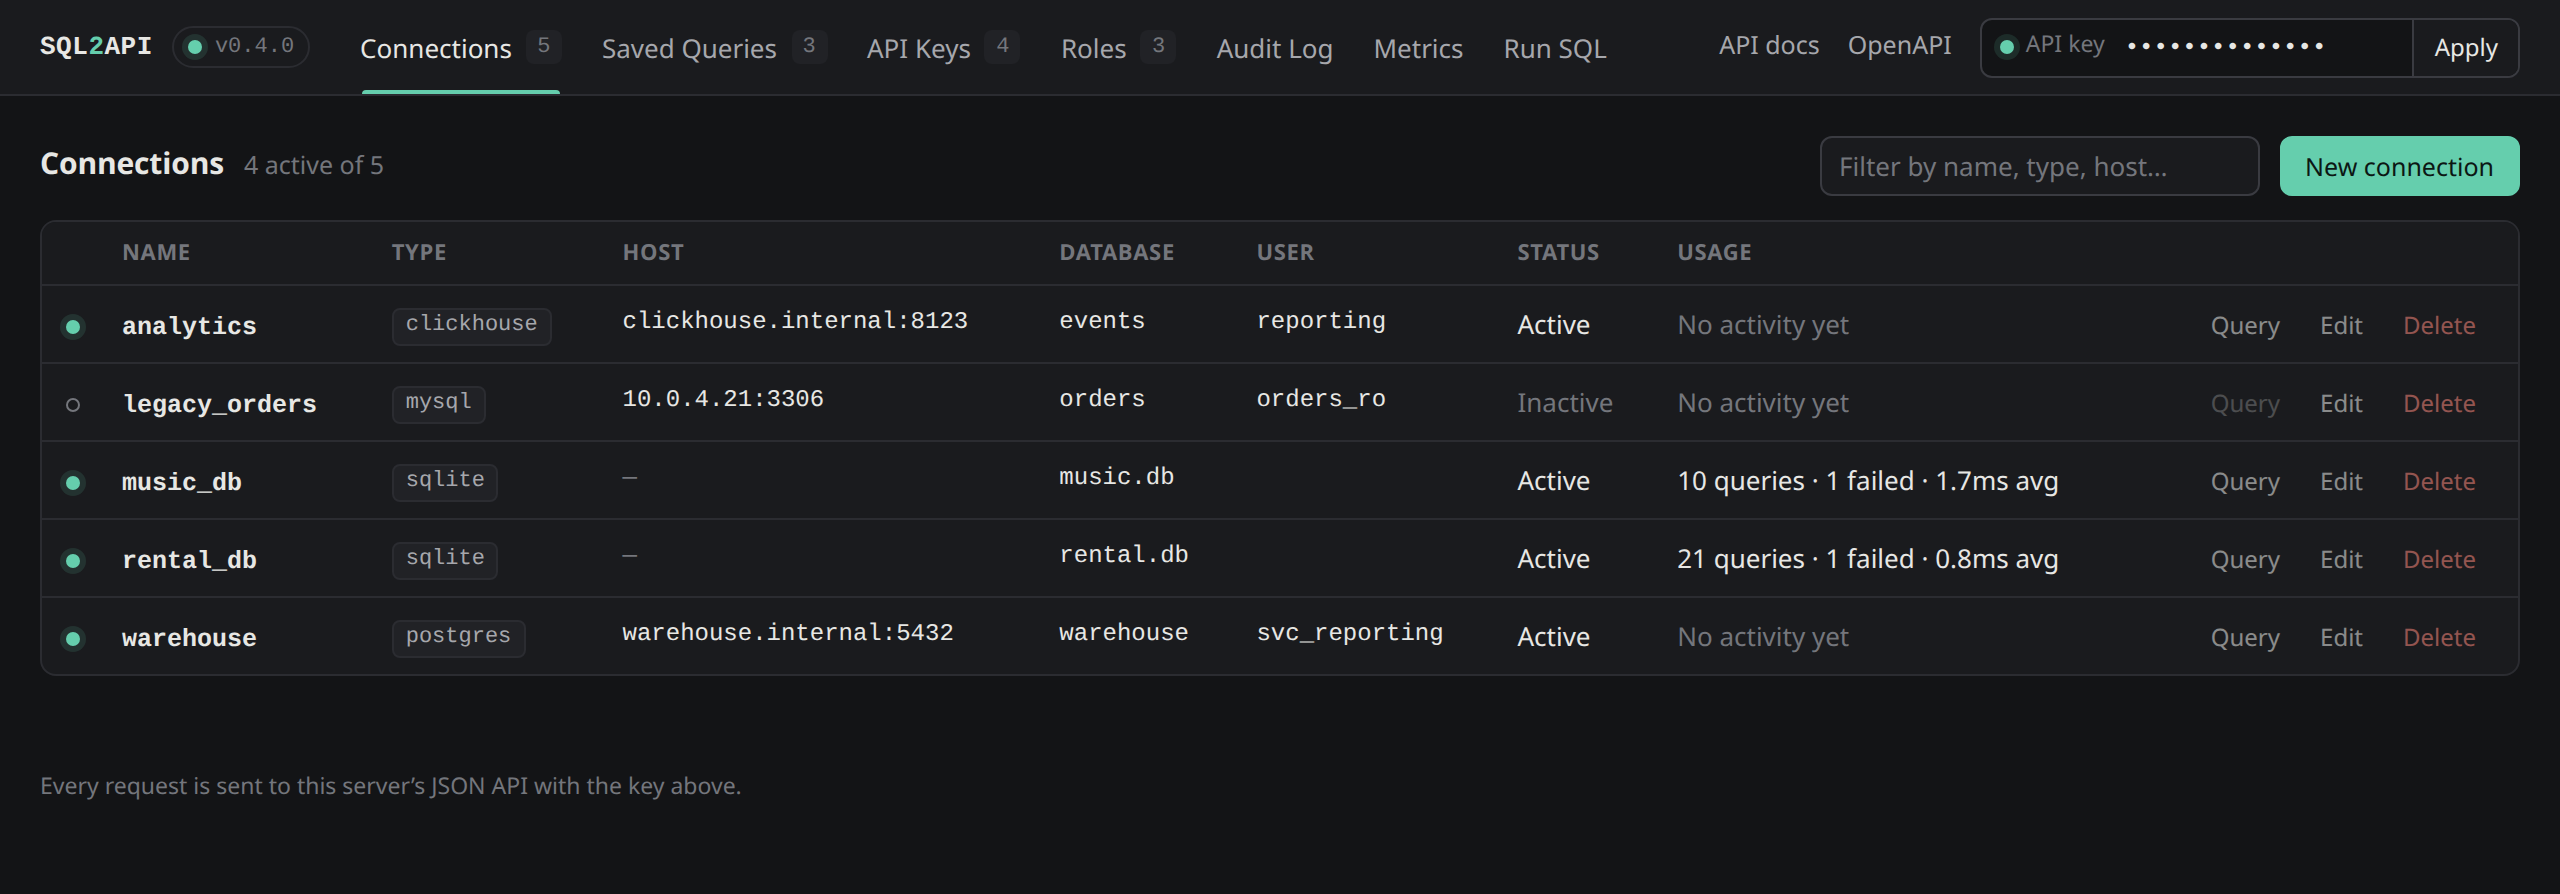Click the green status dot for rental_db
This screenshot has height=894, width=2560.
click(73, 561)
